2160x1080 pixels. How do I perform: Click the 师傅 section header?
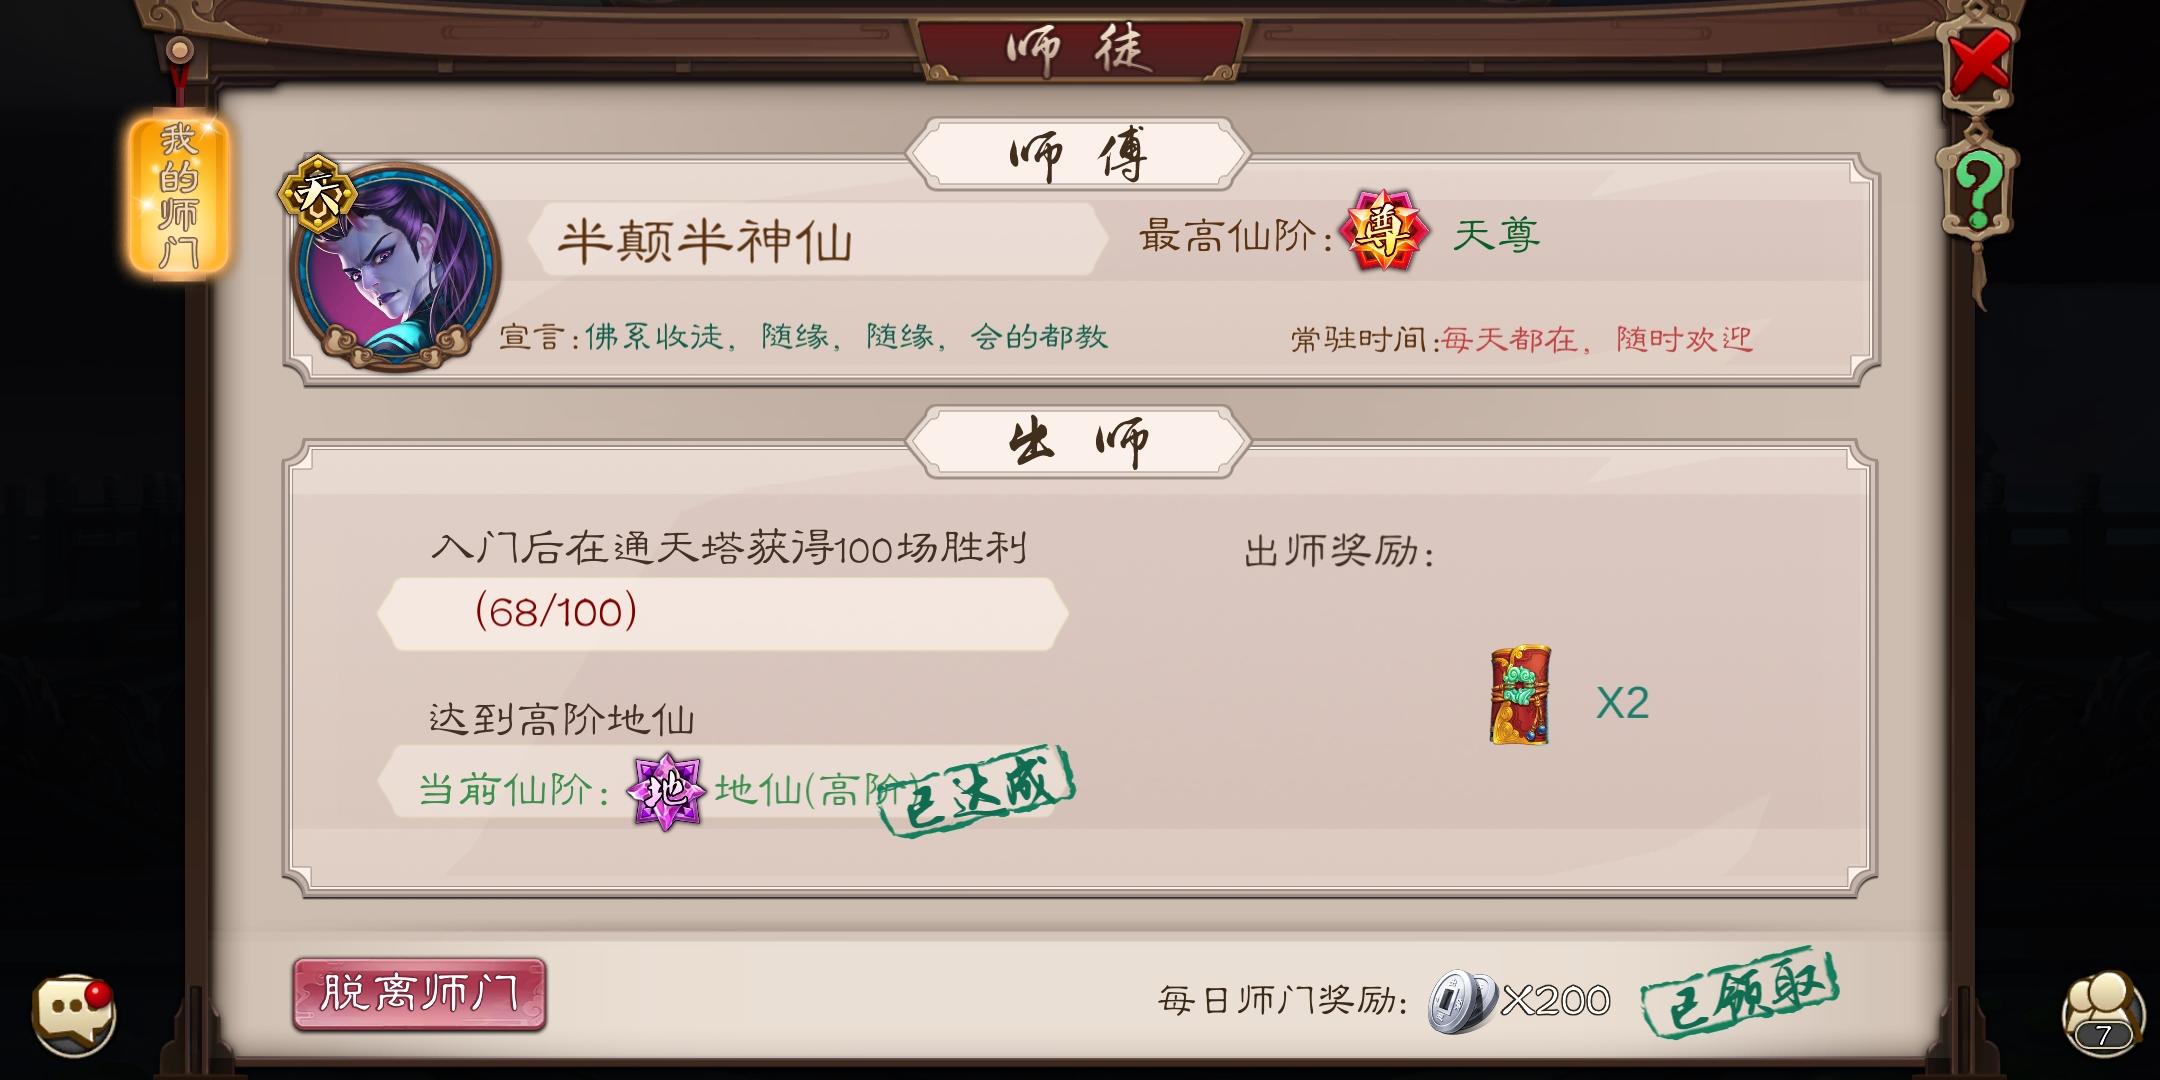tap(1078, 154)
